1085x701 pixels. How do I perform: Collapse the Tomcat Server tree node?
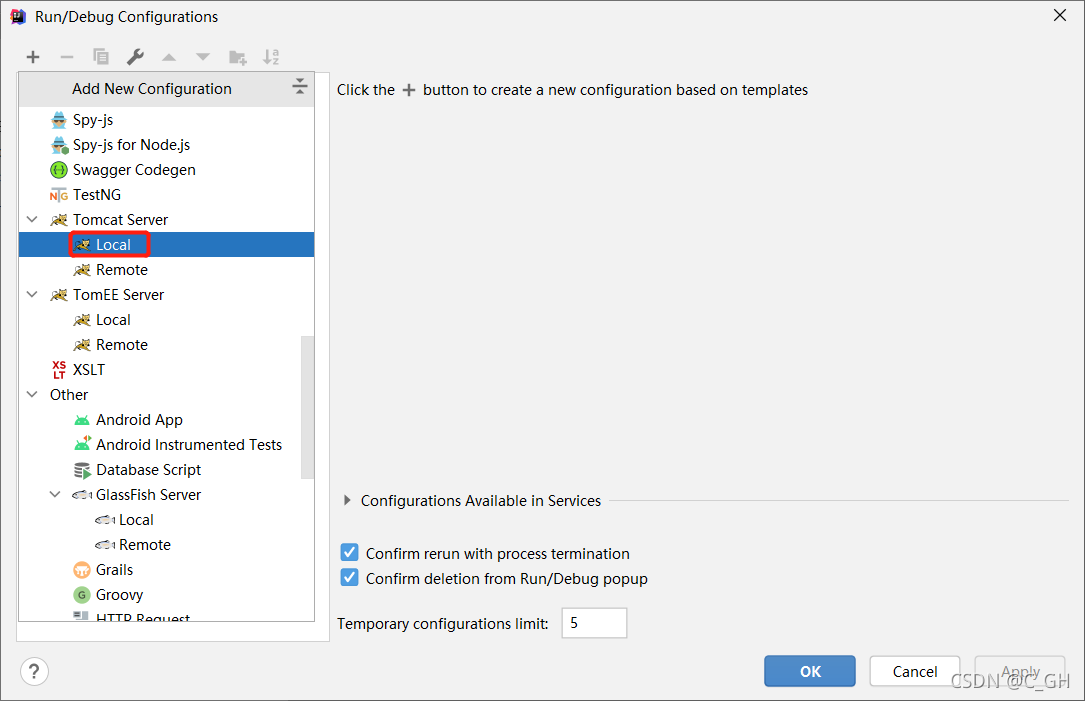[32, 219]
